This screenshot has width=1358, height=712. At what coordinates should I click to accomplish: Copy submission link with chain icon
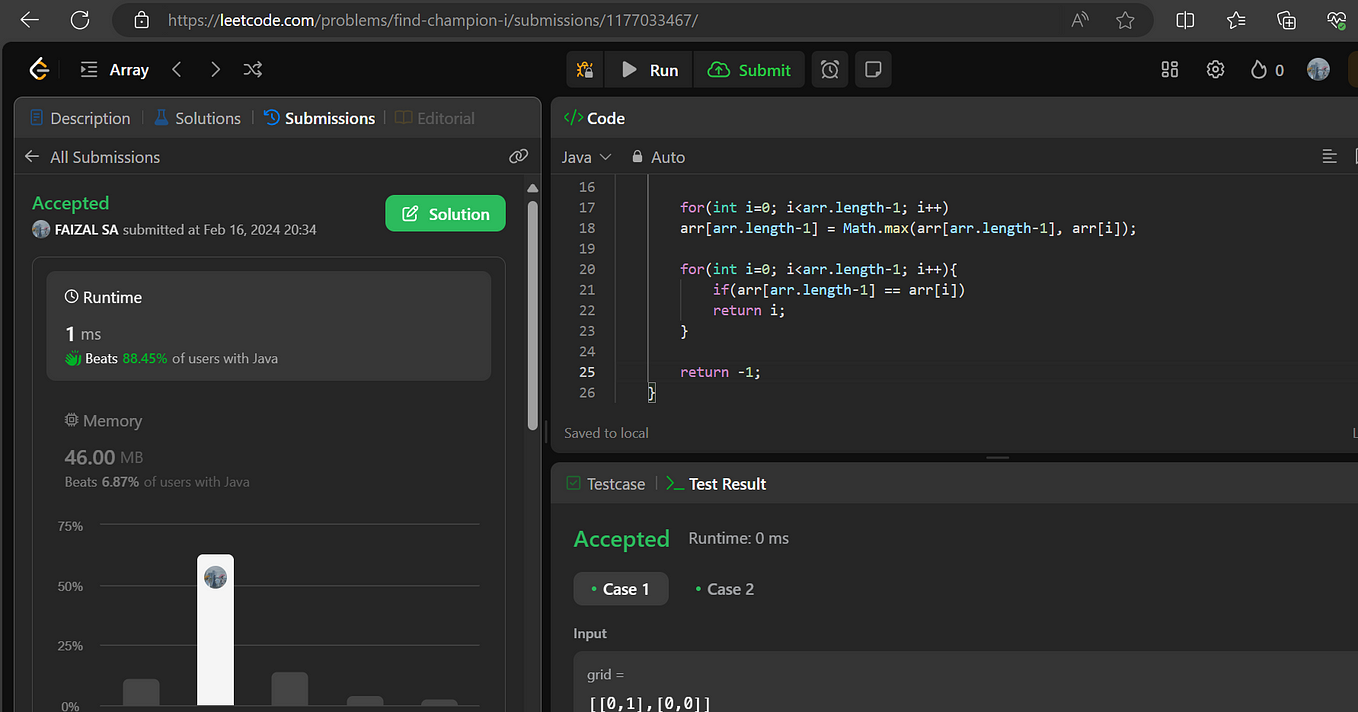coord(518,156)
